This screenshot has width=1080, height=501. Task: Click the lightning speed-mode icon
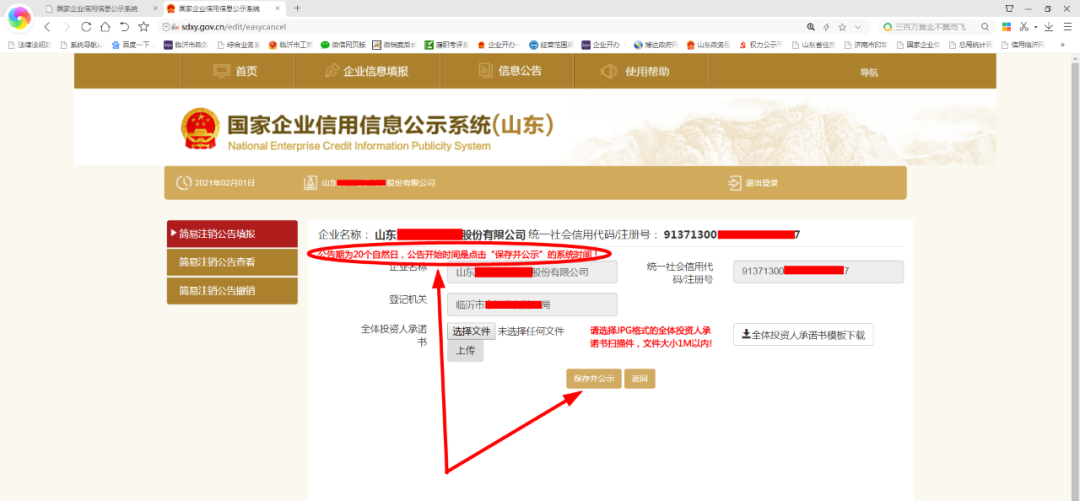click(x=827, y=27)
